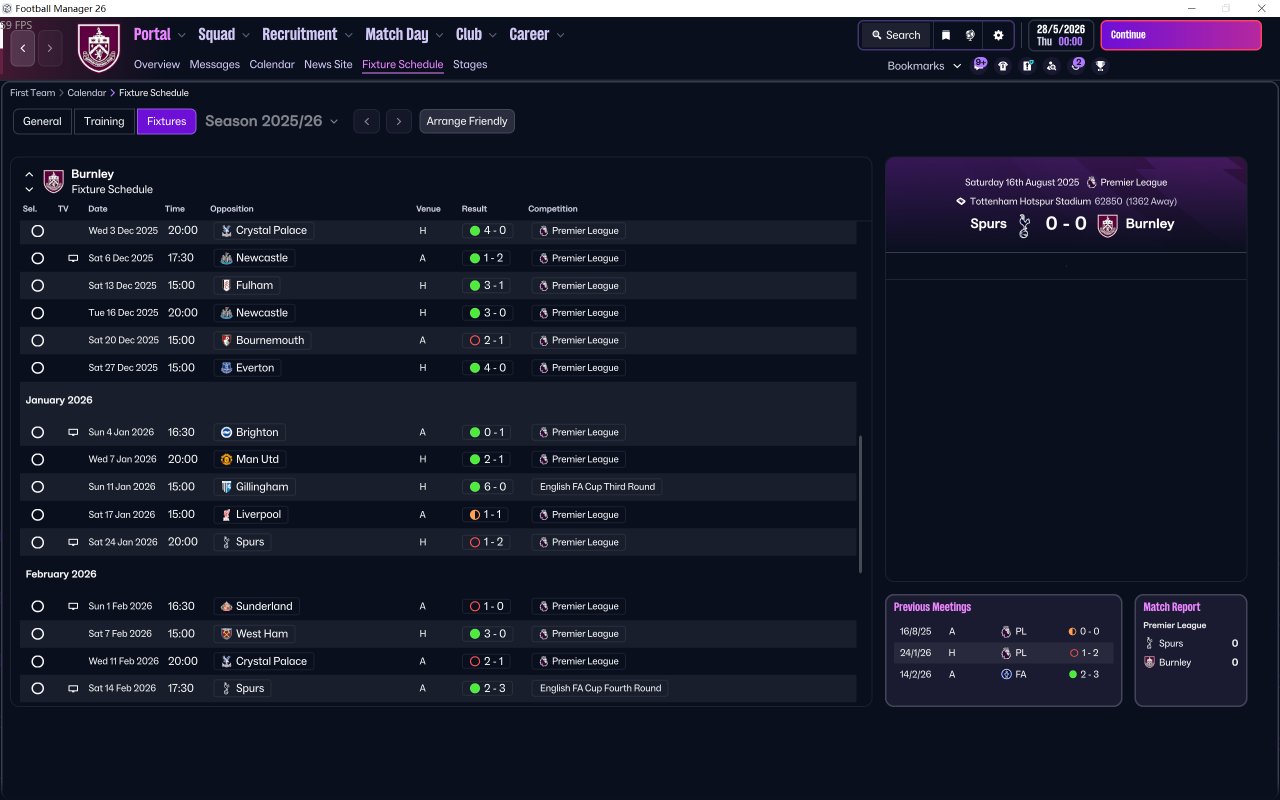The image size is (1280, 800).
Task: Switch to the General tab
Action: (42, 122)
